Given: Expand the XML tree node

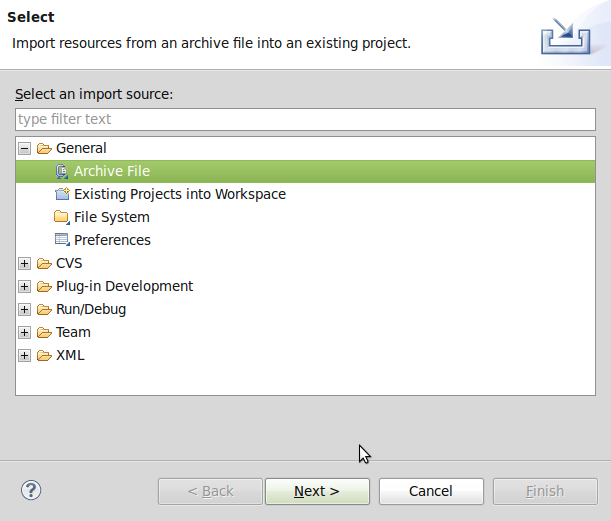Looking at the screenshot, I should [x=25, y=355].
